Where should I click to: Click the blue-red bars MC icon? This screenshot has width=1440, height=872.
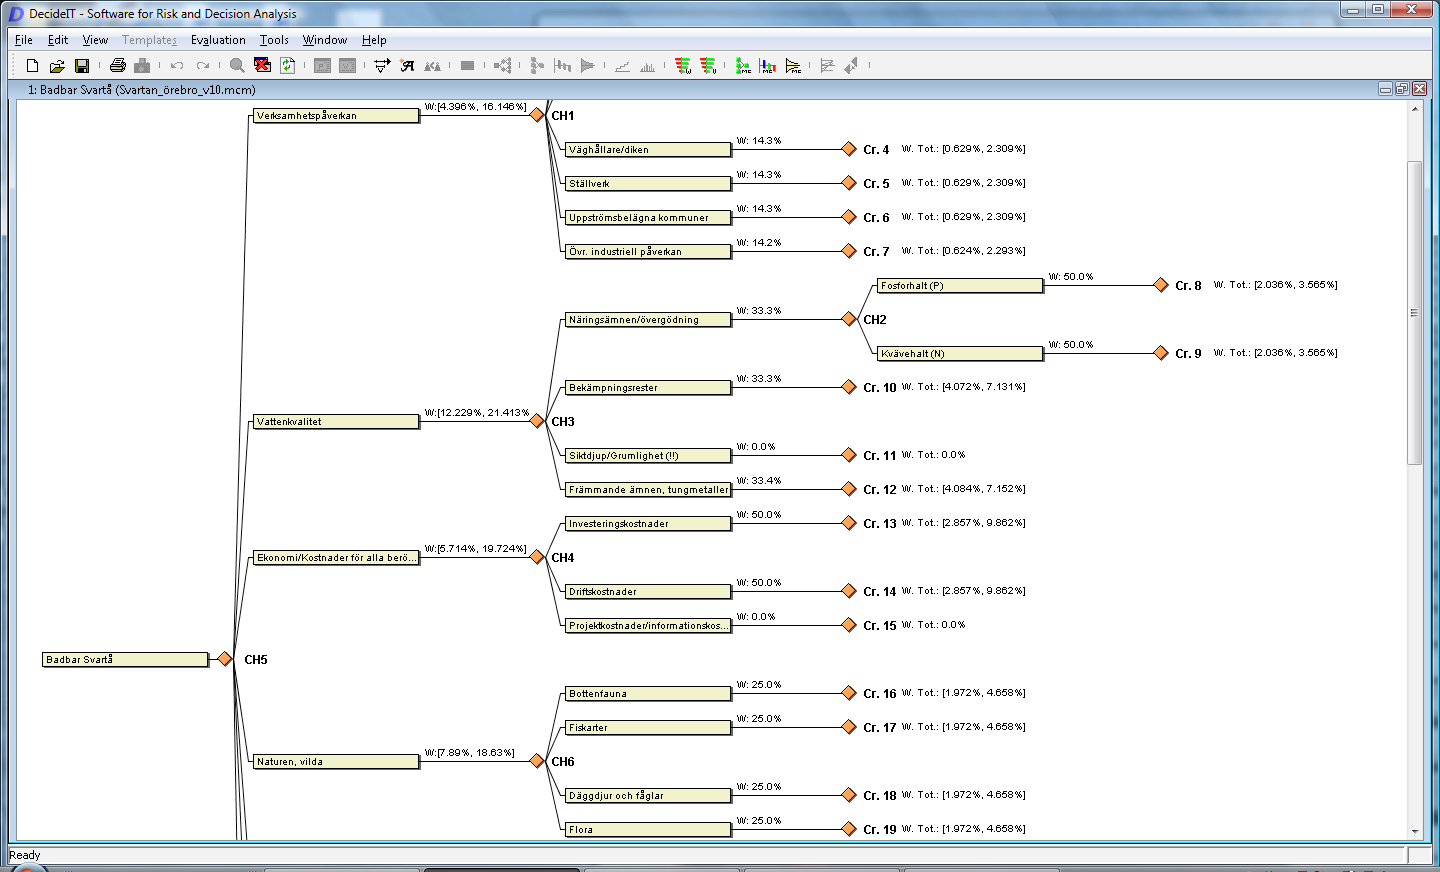[768, 66]
